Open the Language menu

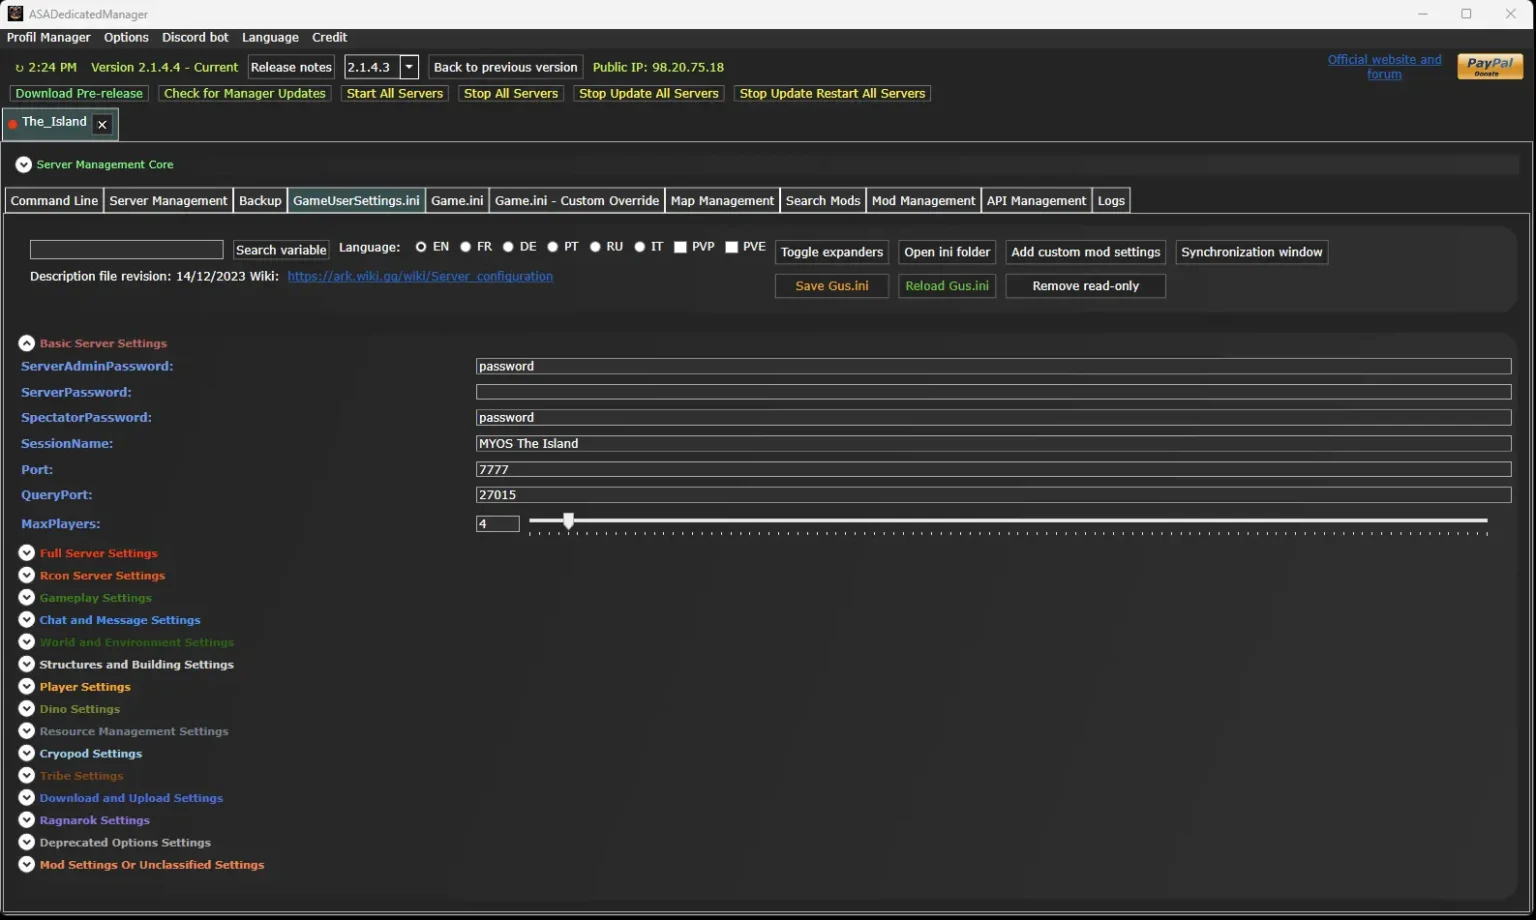coord(270,37)
